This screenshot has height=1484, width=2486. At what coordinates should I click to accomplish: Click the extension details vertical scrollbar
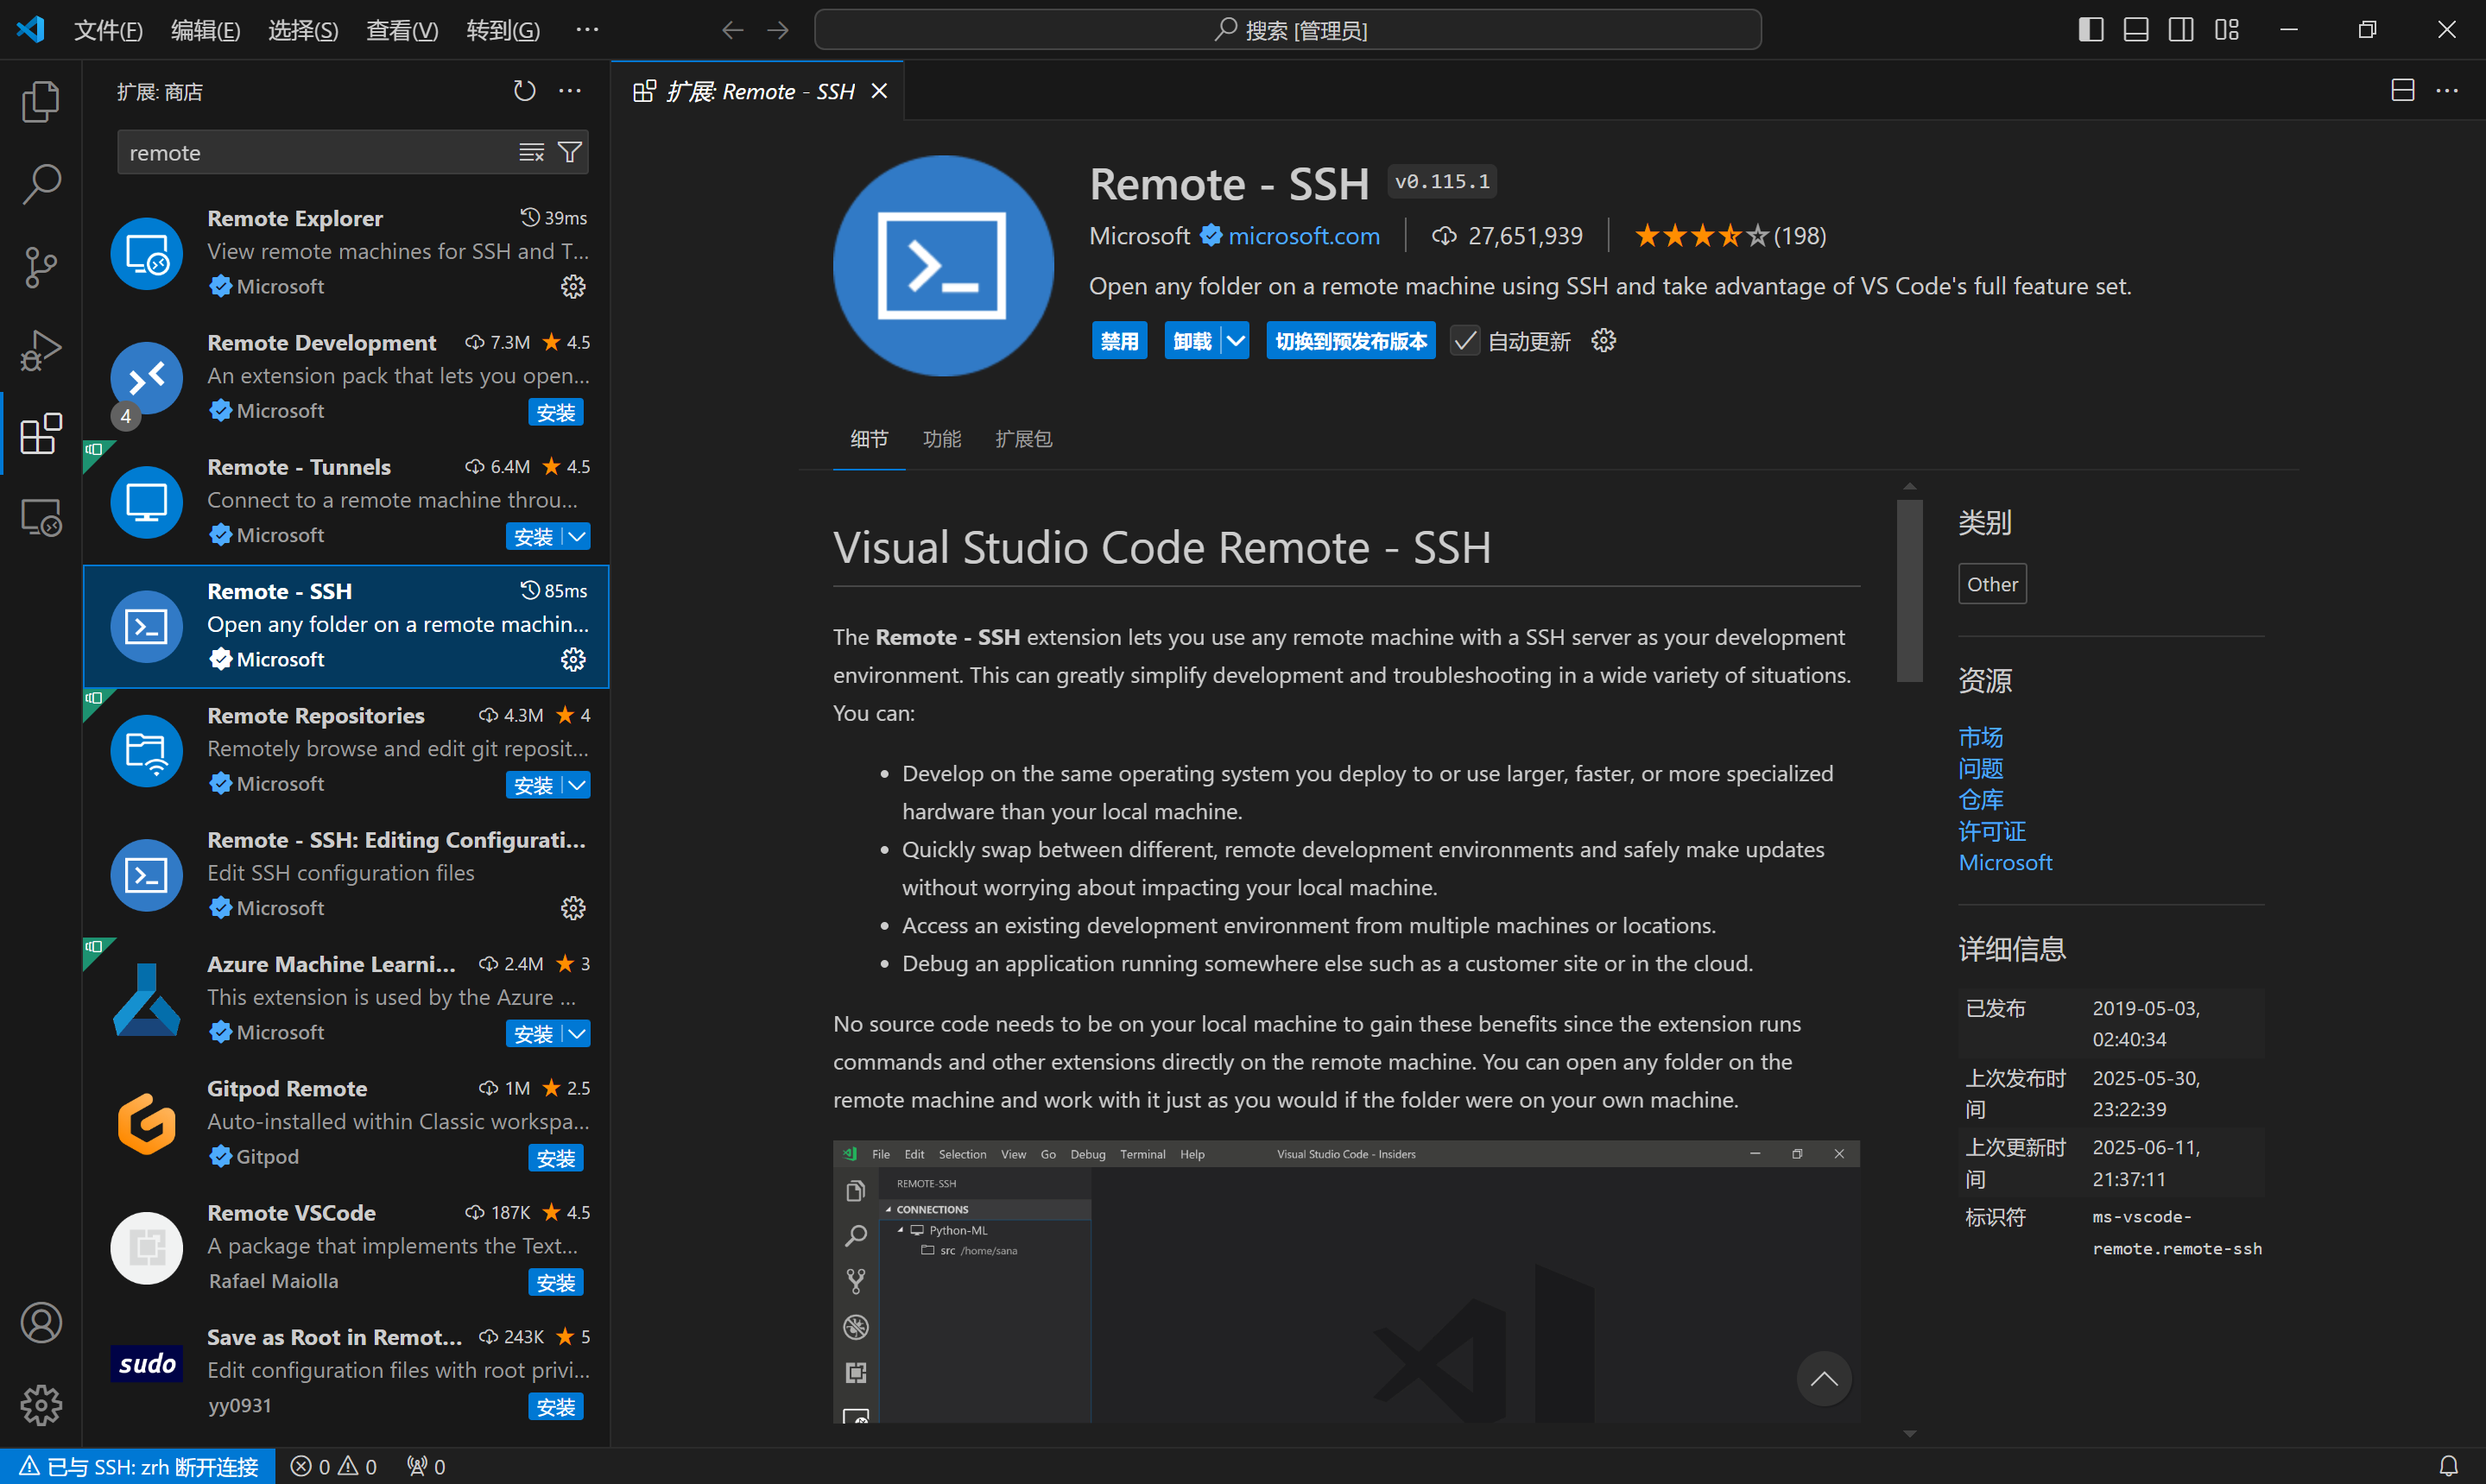[x=1909, y=590]
